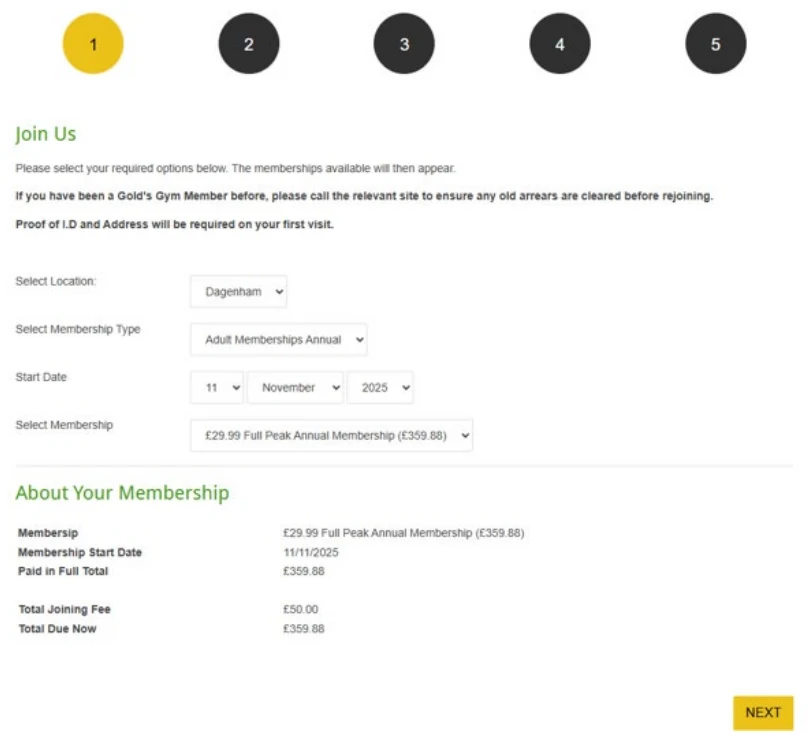Open the Select Location dropdown showing Dagenham

[x=238, y=292]
